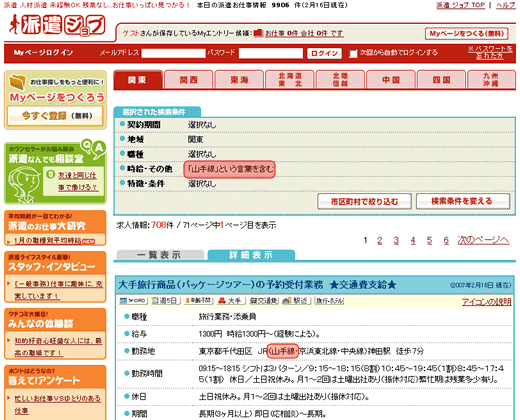The height and width of the screenshot is (420, 520).
Task: Click the 求人情報 708件 count text
Action: click(x=145, y=225)
